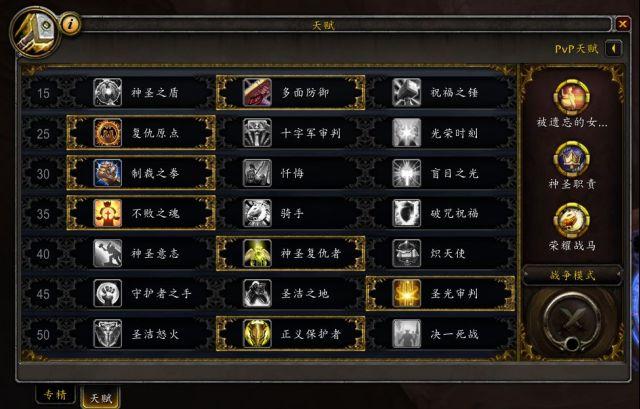Click the paladin class portrait emblem
Screen dimensions: 640x409
pos(36,32)
